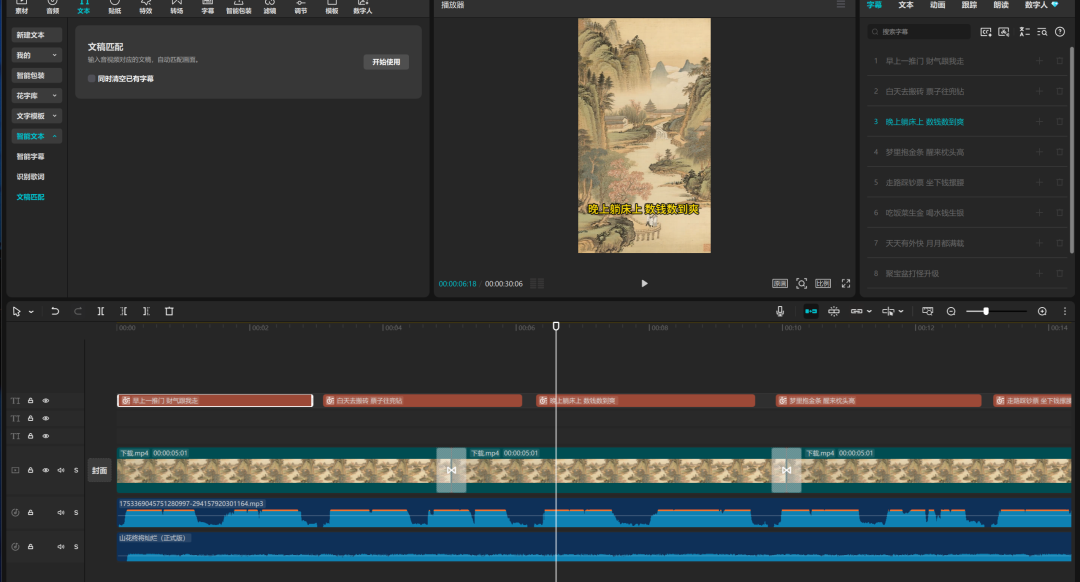This screenshot has width=1080, height=582.
Task: Play the video preview
Action: coord(644,283)
